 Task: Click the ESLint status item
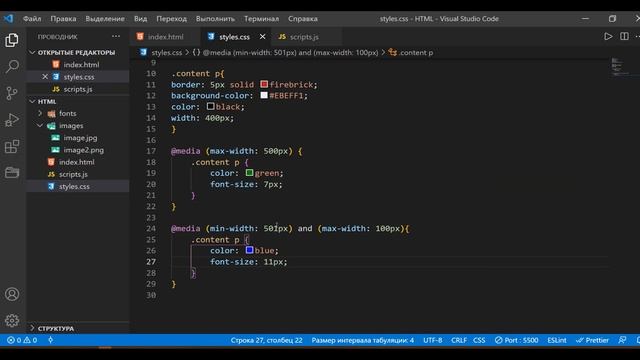[557, 340]
